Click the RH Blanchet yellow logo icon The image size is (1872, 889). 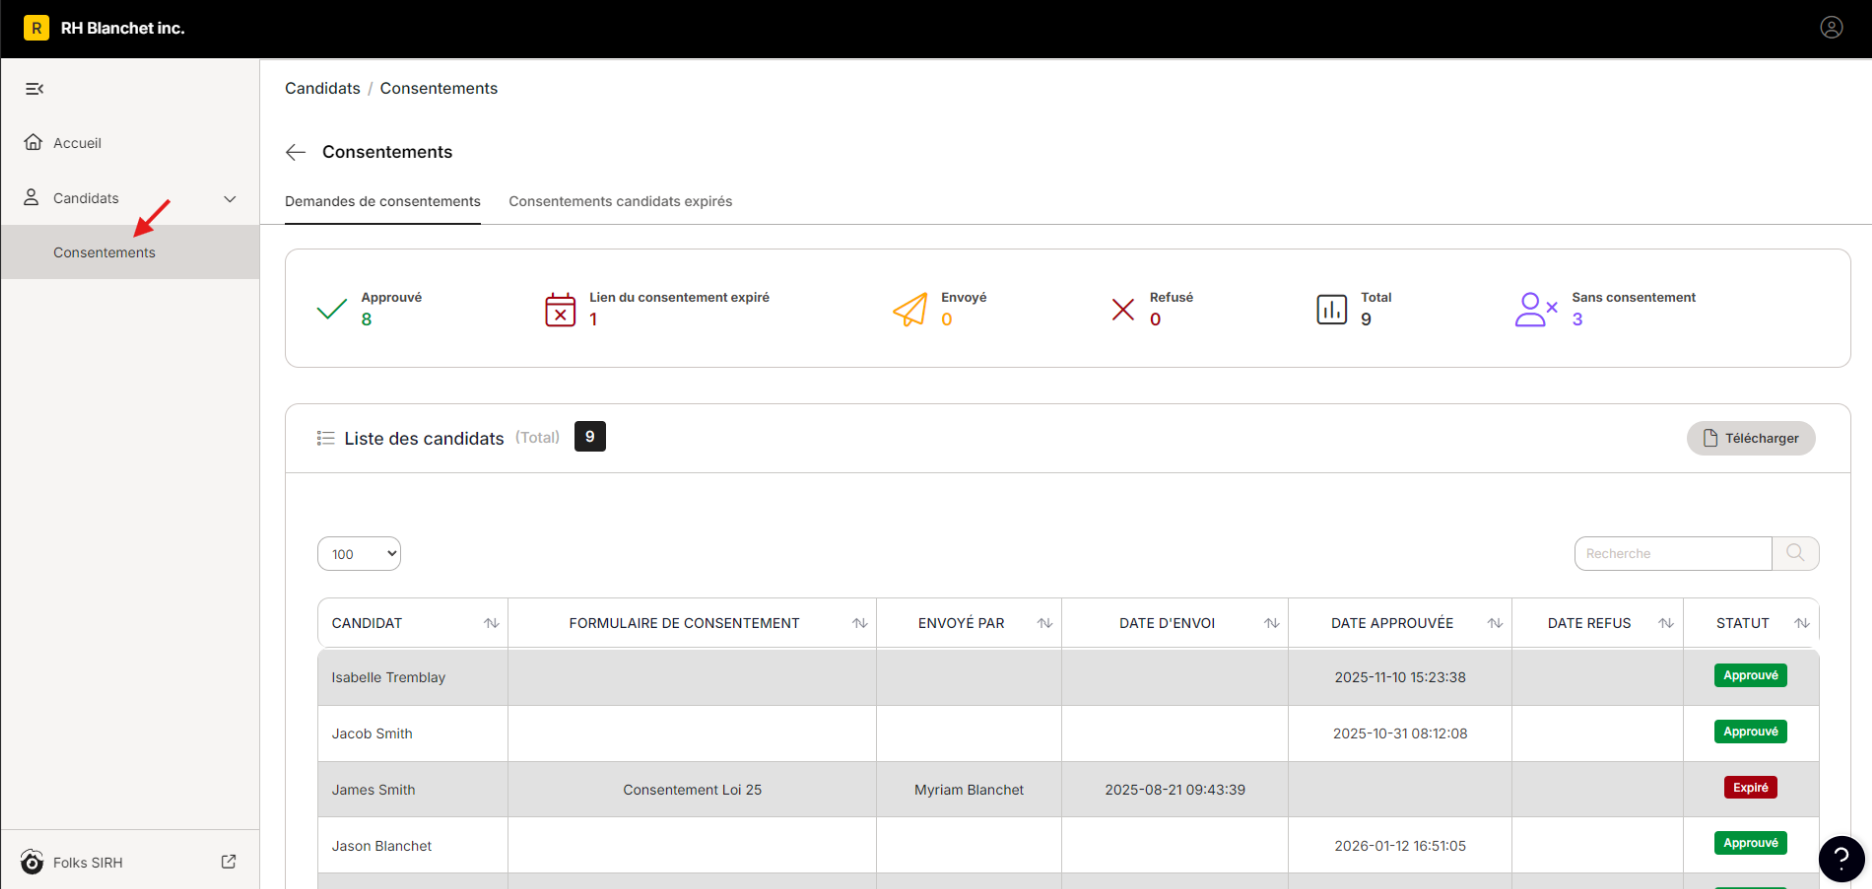(36, 28)
